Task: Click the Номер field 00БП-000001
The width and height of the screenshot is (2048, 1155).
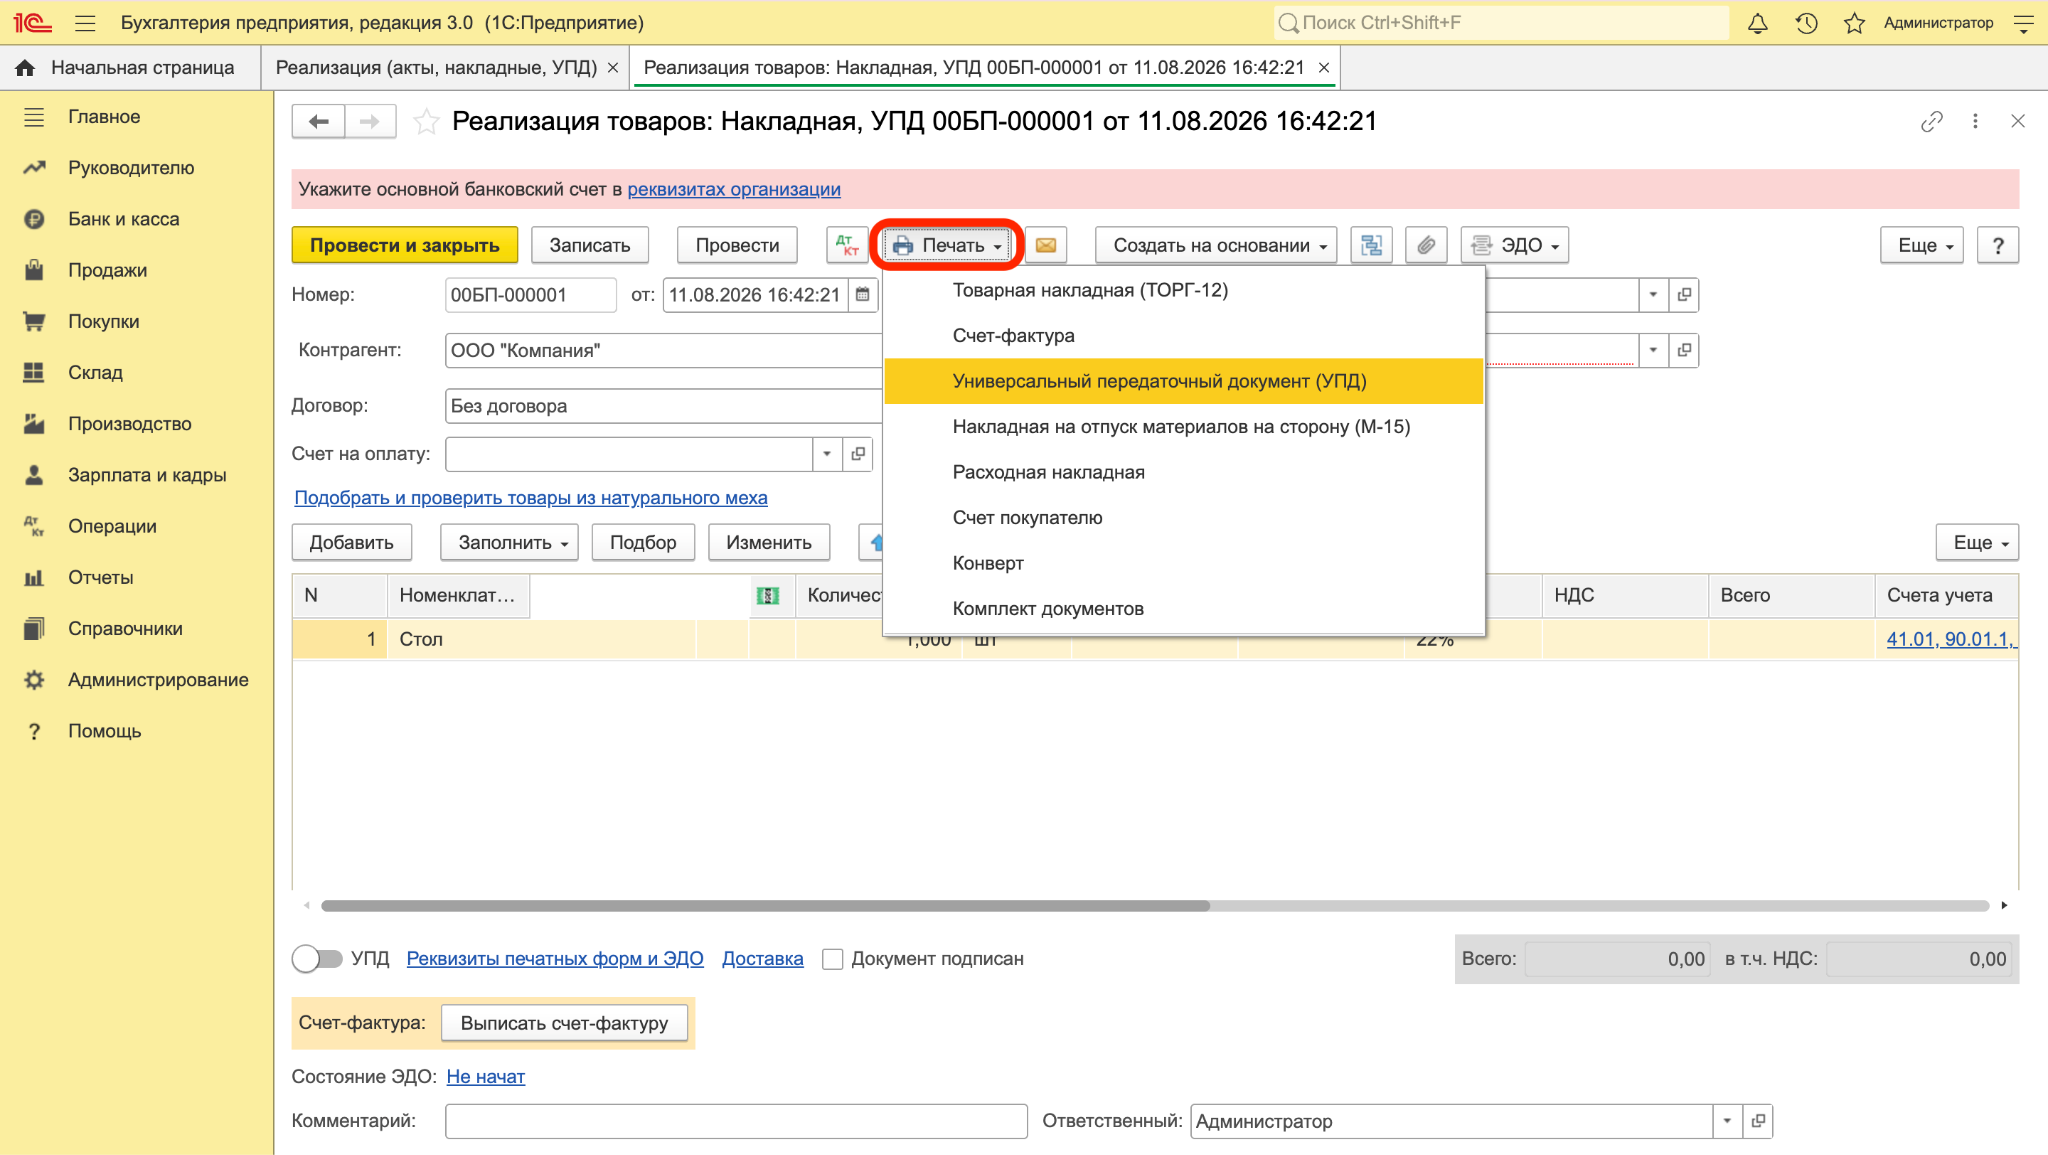Action: pos(530,295)
